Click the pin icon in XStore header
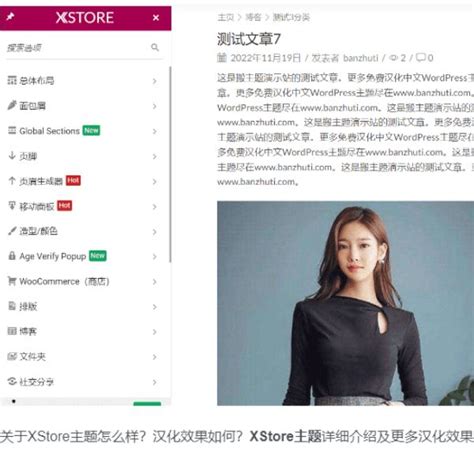The height and width of the screenshot is (474, 474). 10,16
